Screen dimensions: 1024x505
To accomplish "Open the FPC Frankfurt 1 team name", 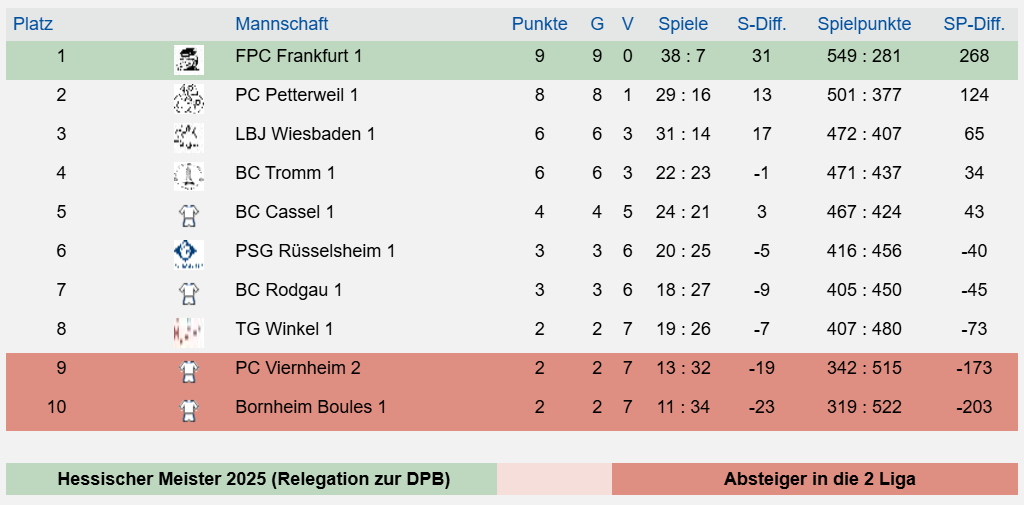I will 298,56.
